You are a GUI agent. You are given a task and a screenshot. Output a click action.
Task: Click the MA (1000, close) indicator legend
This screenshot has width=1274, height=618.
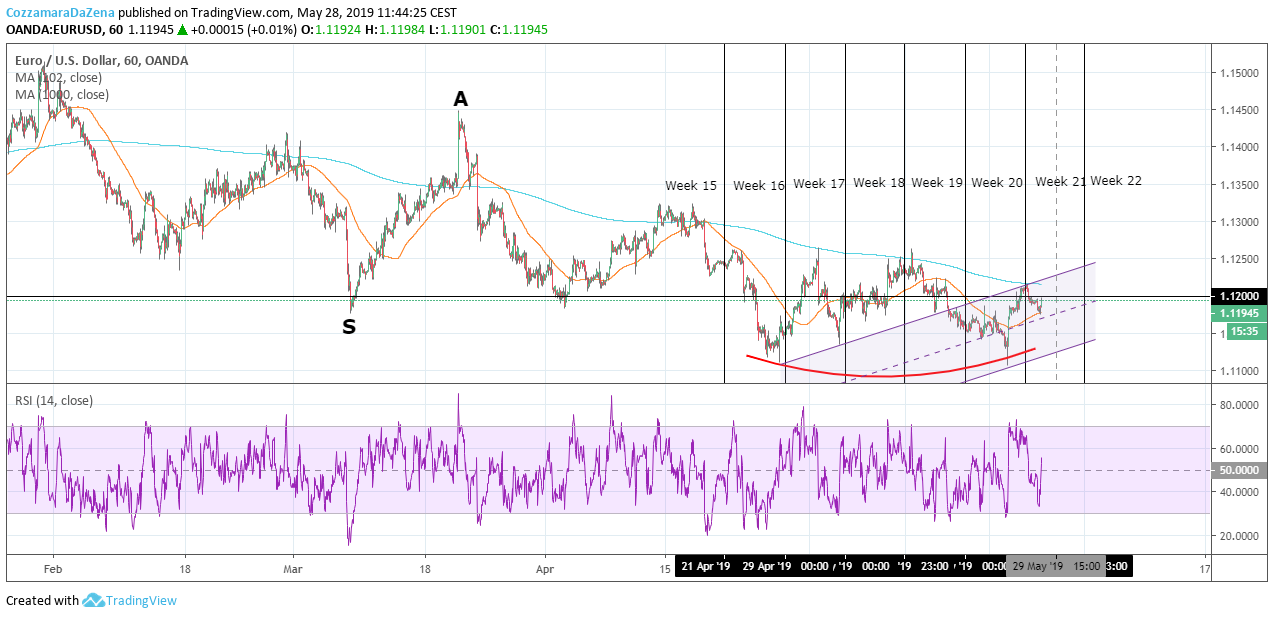[62, 95]
